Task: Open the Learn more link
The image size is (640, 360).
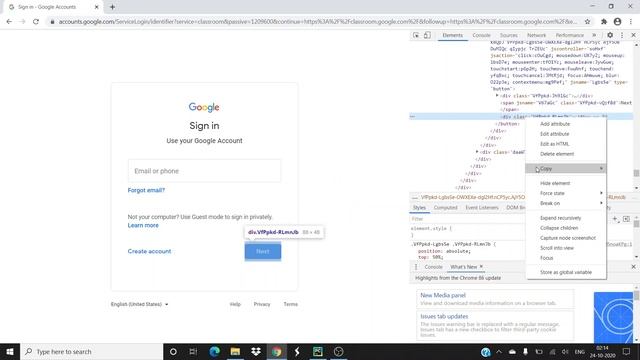Action: click(143, 225)
